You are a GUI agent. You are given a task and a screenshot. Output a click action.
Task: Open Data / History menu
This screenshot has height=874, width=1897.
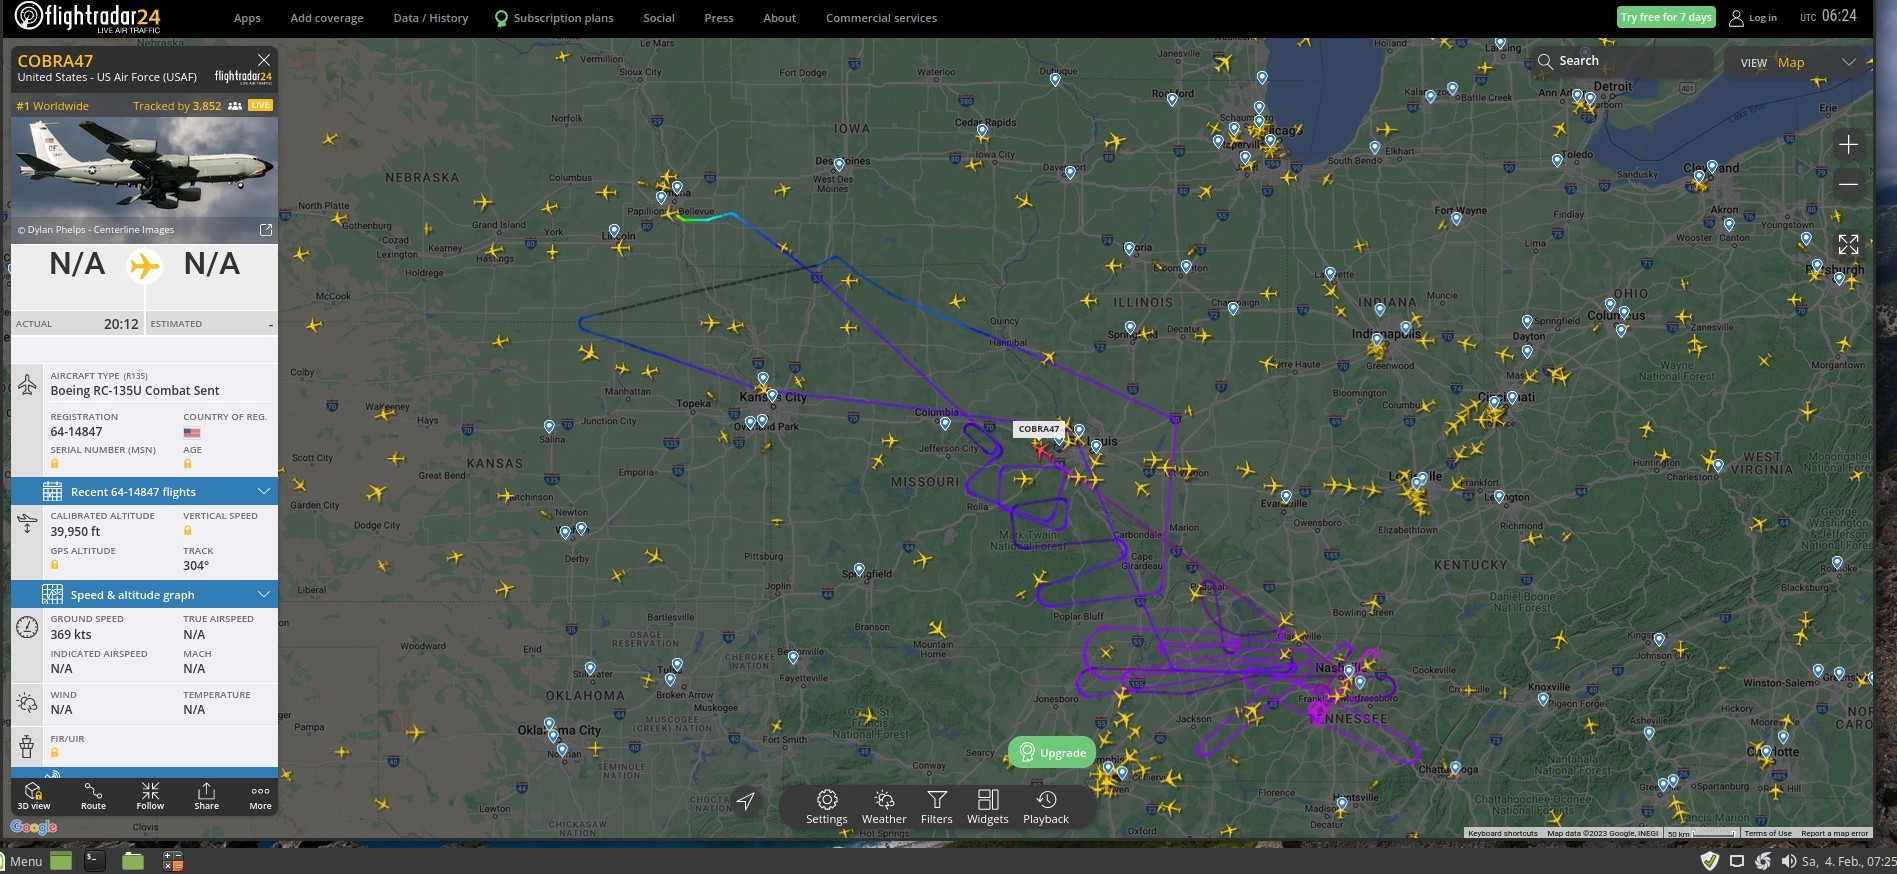pos(431,18)
